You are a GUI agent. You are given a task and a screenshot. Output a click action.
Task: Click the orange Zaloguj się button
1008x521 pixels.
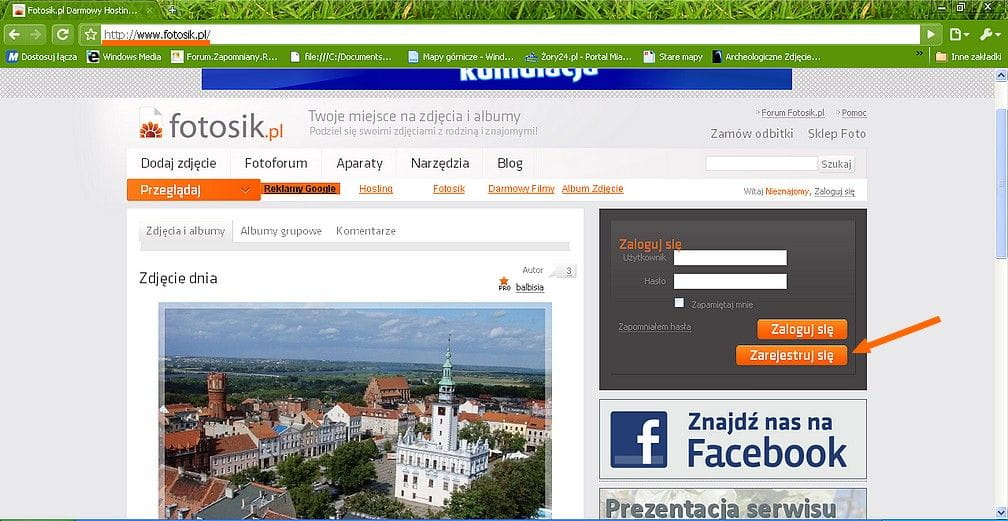[x=802, y=329]
